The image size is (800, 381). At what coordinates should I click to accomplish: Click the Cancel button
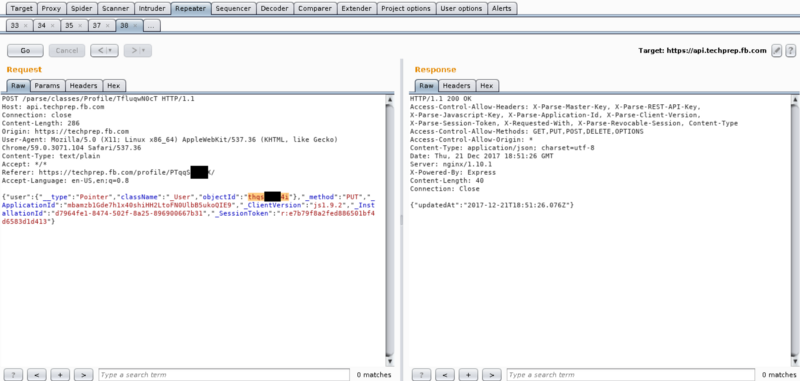click(x=67, y=50)
